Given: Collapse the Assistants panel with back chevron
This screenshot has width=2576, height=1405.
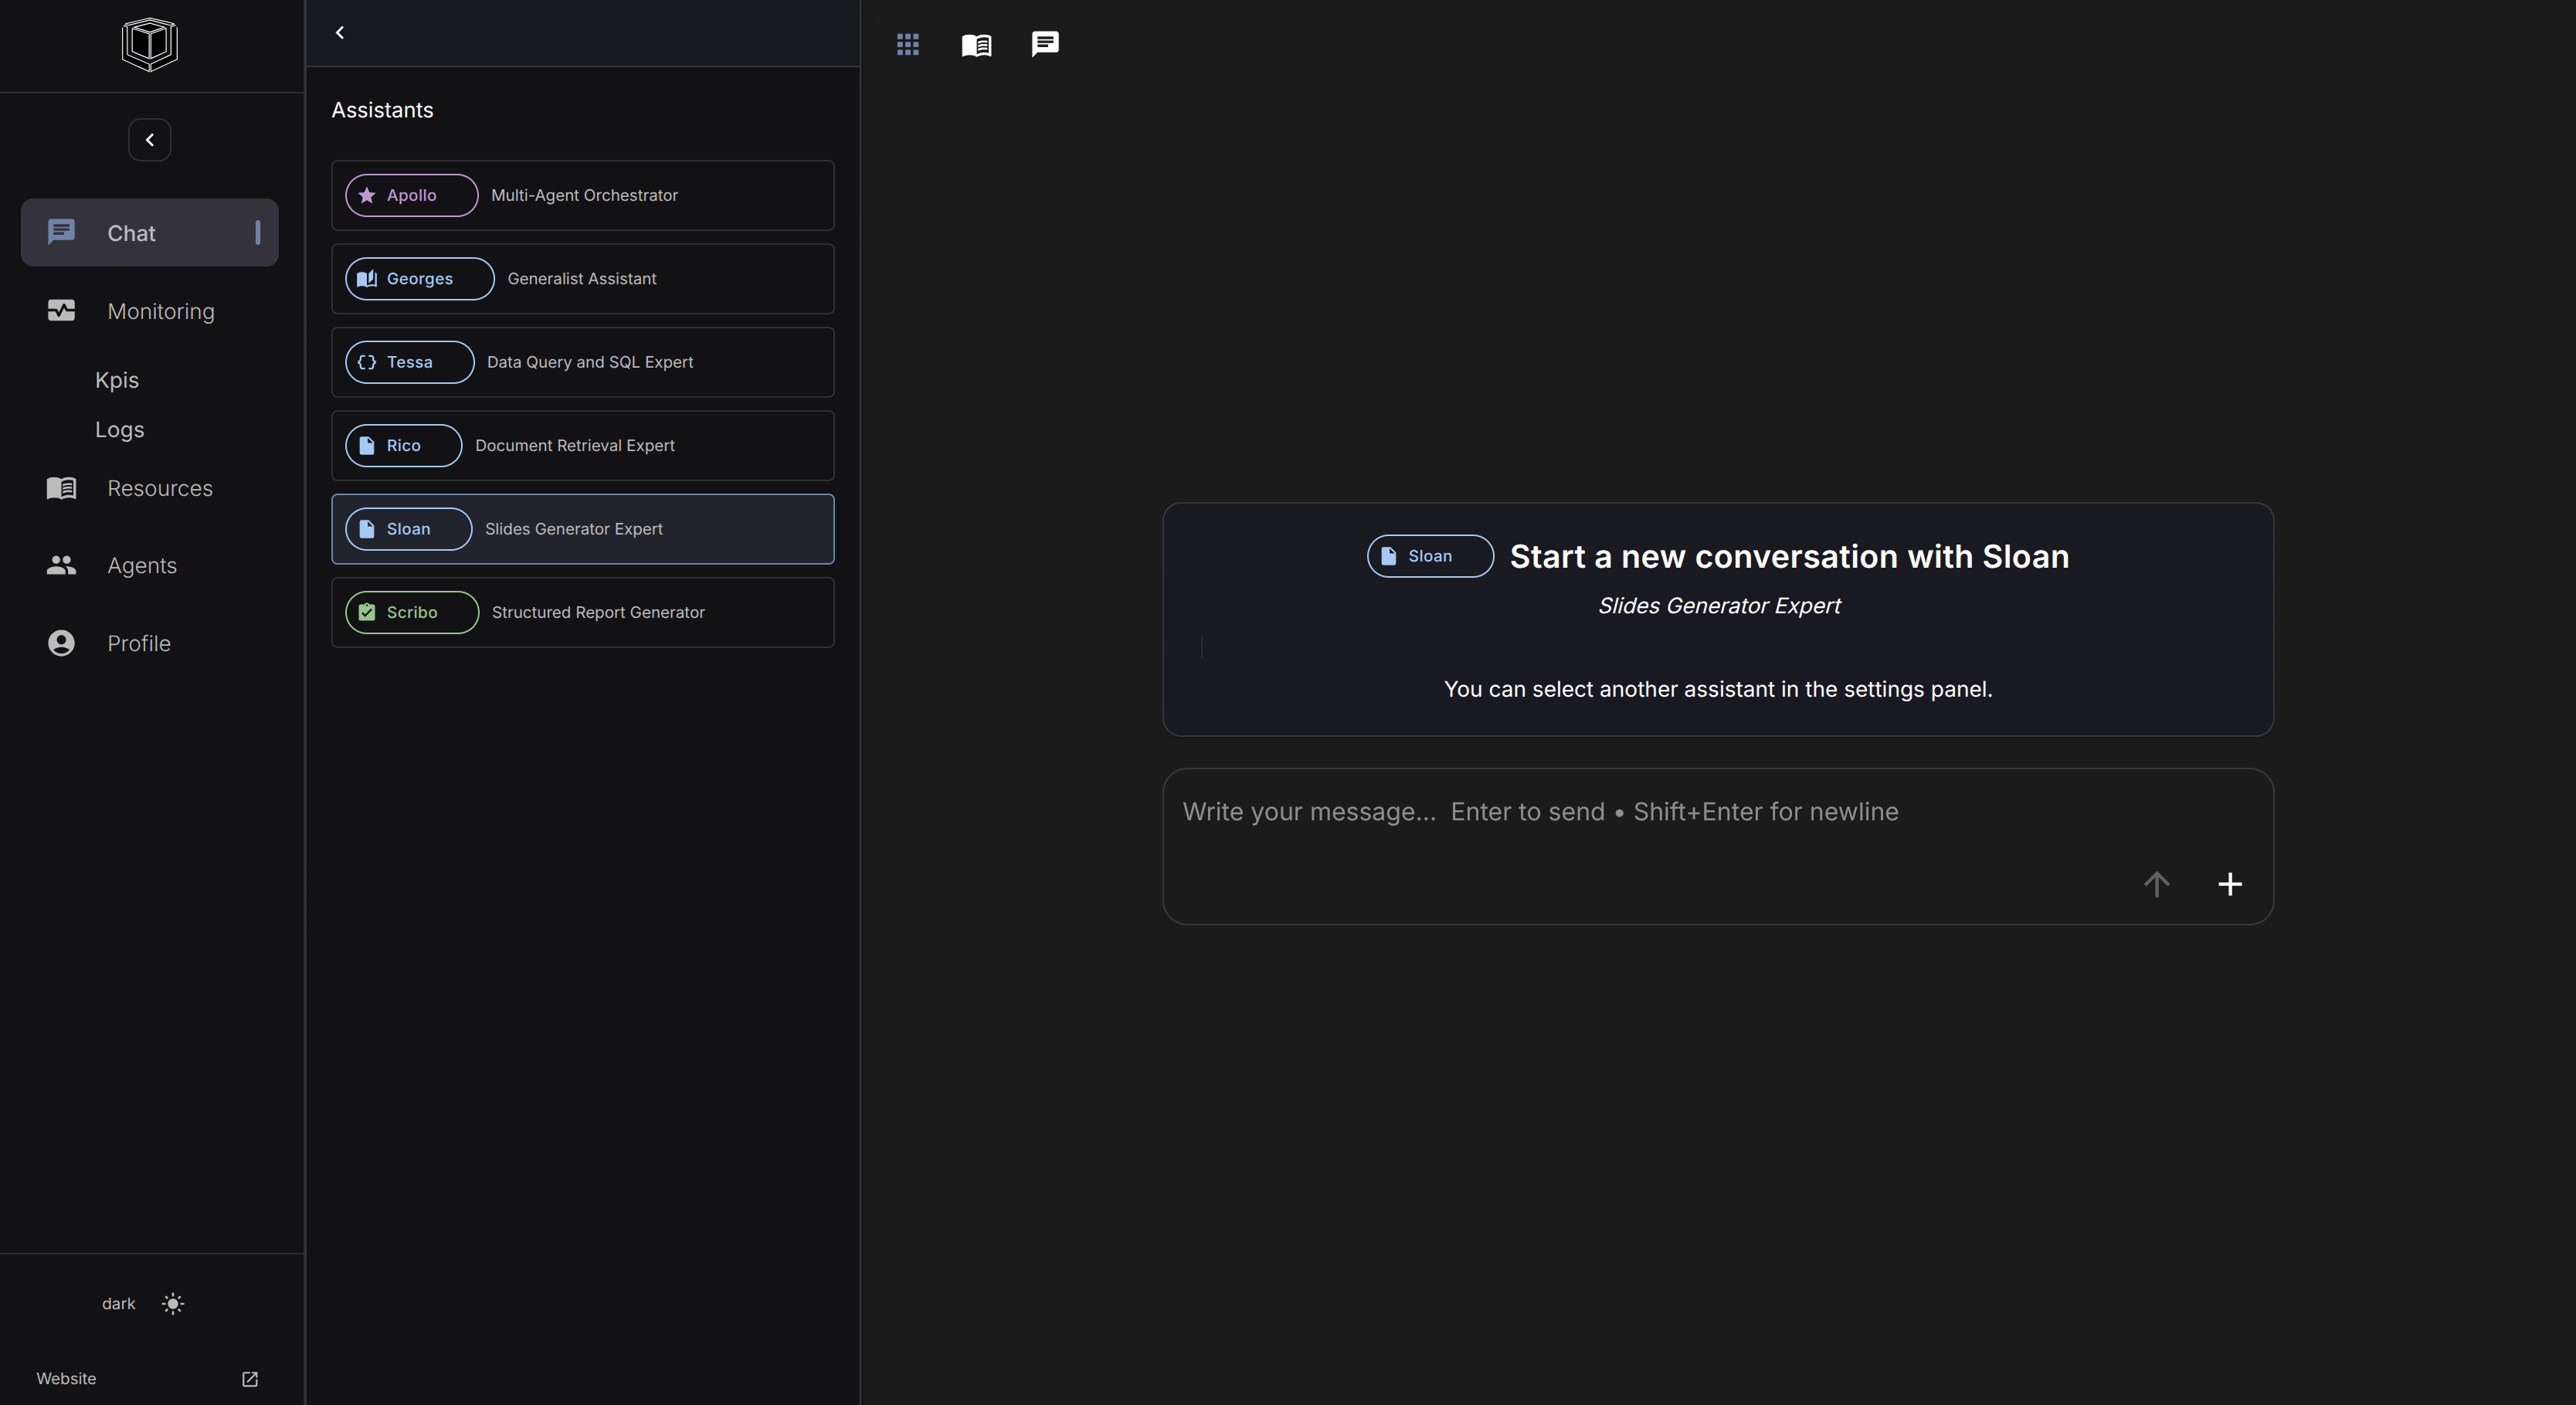Looking at the screenshot, I should click(x=340, y=33).
